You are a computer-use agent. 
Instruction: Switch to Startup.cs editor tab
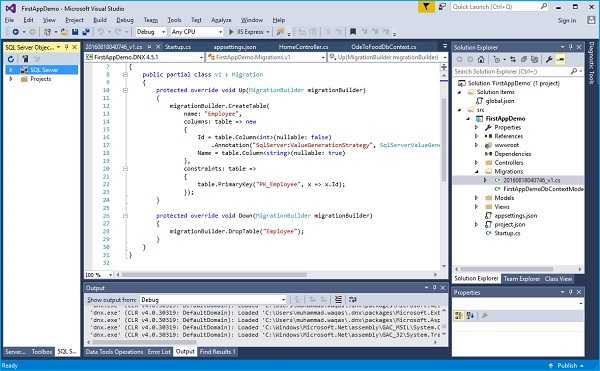point(178,47)
